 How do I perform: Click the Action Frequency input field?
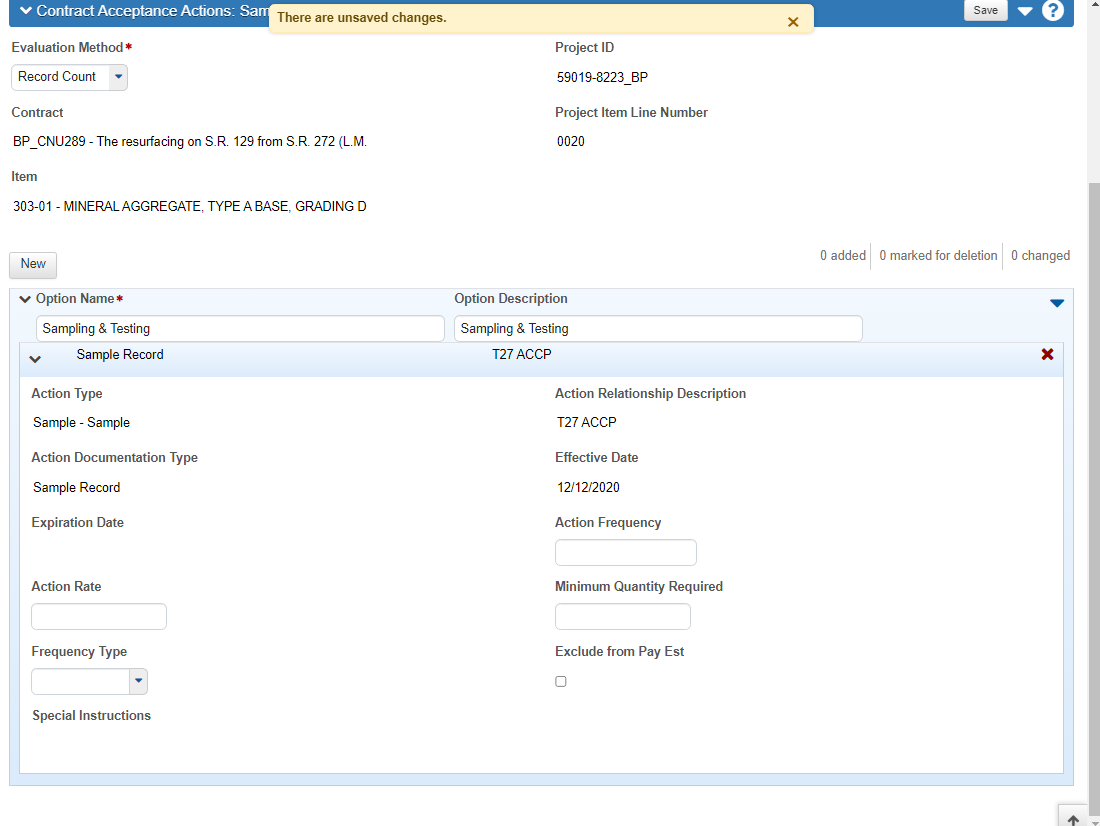pyautogui.click(x=625, y=553)
